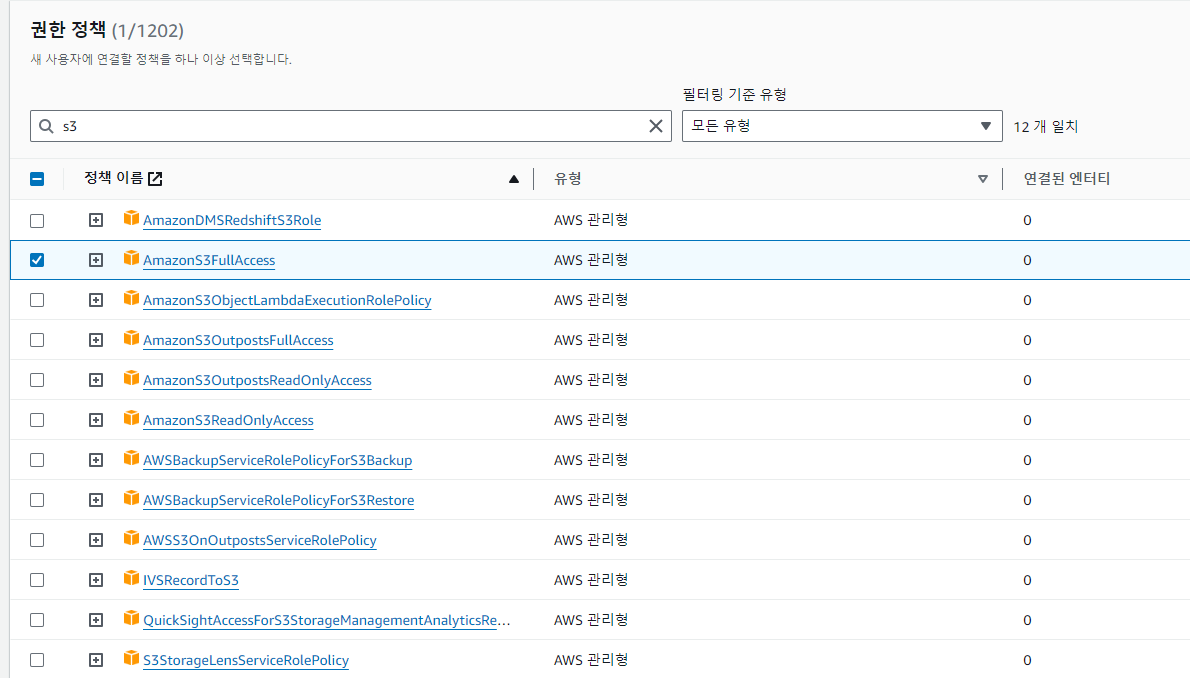This screenshot has width=1190, height=678.
Task: Expand IVSRecordToS3 policy details
Action: pyautogui.click(x=96, y=580)
